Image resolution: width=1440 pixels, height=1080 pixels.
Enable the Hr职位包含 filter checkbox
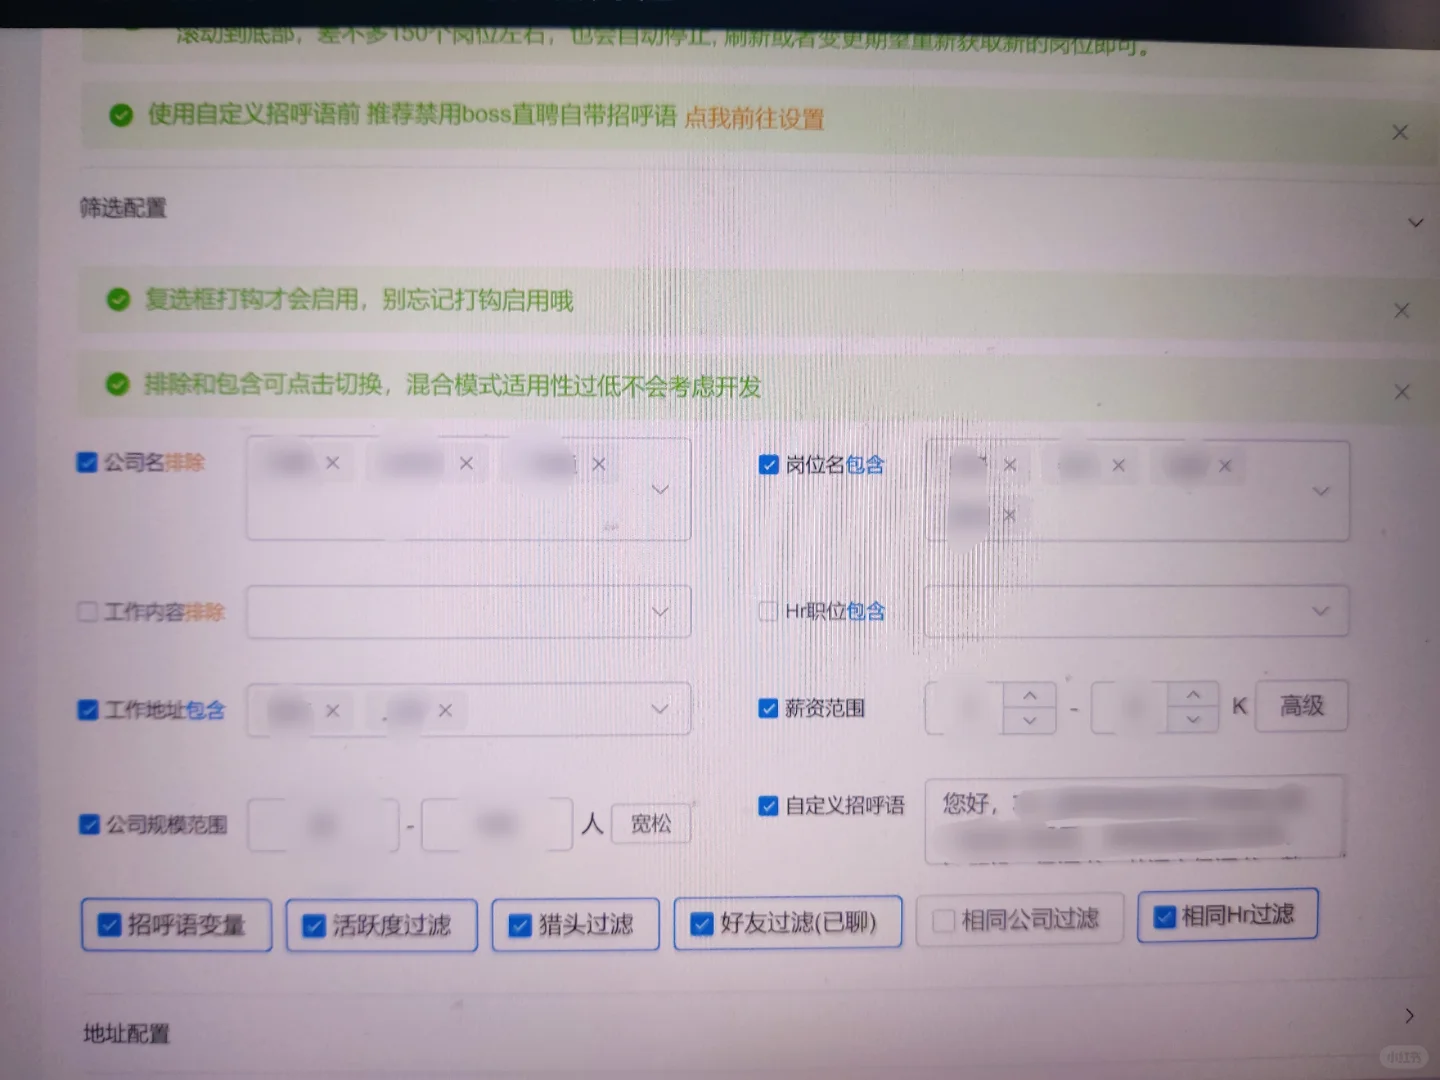coord(768,610)
